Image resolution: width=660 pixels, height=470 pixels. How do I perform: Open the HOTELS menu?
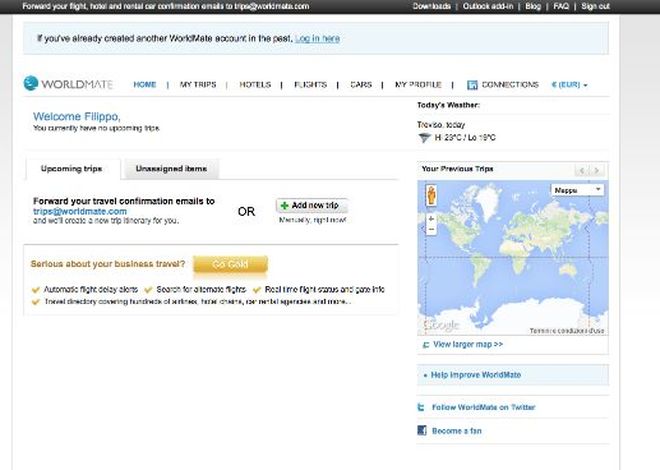tap(255, 85)
